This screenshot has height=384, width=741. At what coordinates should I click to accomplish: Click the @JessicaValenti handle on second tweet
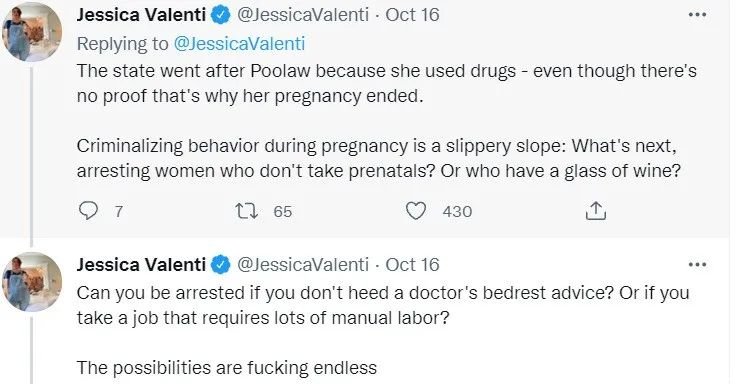(x=302, y=265)
